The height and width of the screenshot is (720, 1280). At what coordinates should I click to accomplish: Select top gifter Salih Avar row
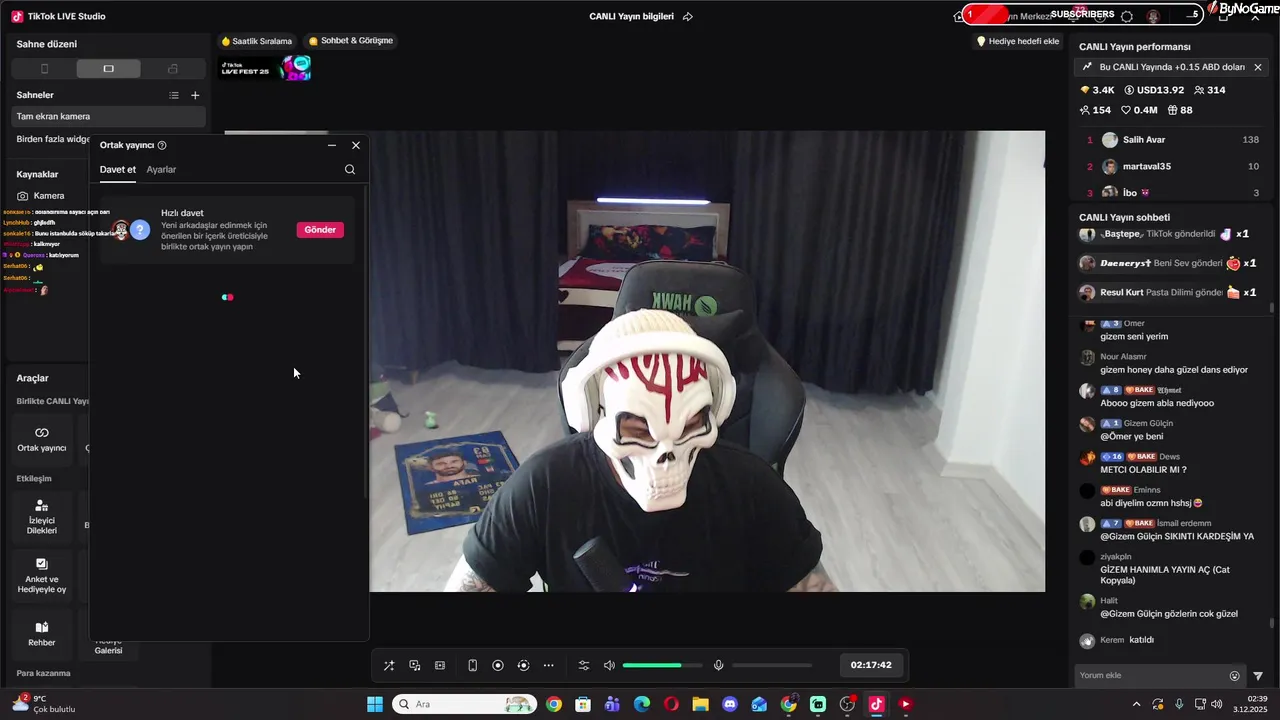click(1172, 140)
